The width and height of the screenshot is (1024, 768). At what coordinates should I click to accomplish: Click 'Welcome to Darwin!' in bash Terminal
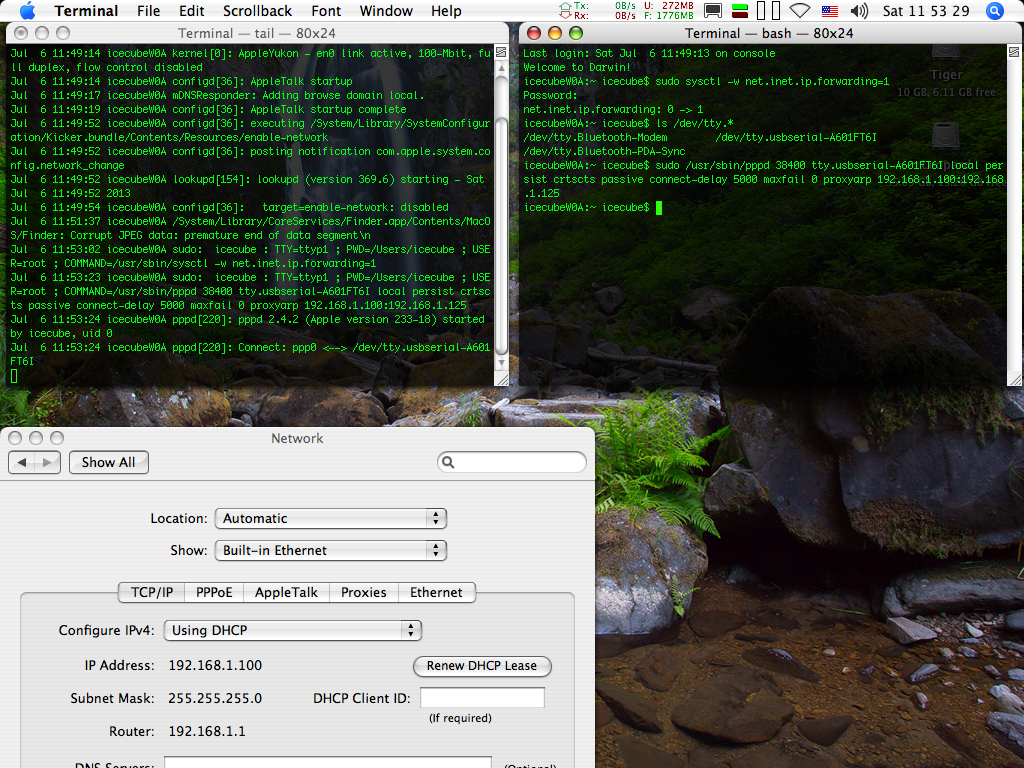[x=577, y=67]
